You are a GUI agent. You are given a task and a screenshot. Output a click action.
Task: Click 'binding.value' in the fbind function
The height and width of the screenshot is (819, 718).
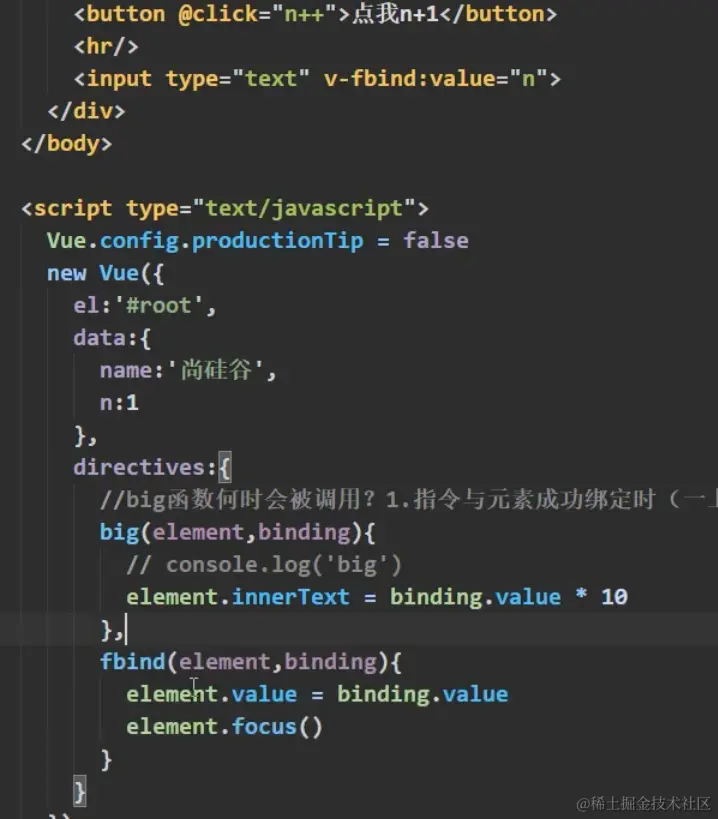pos(422,695)
